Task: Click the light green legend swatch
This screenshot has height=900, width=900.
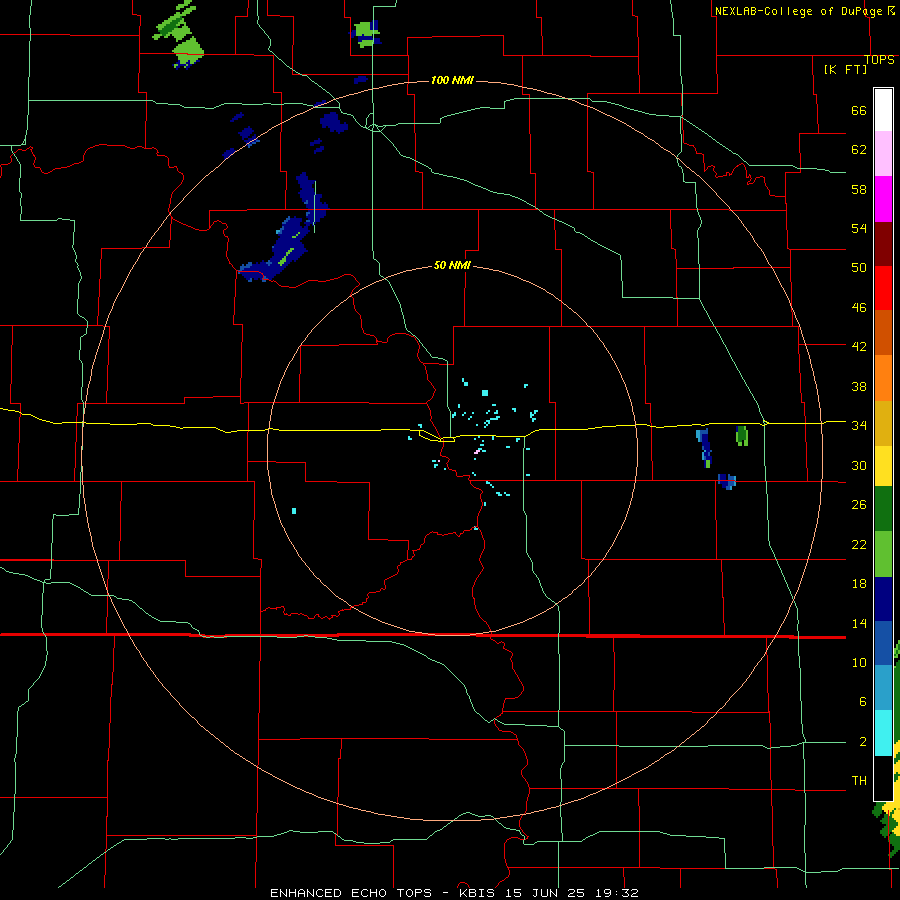Action: pos(883,554)
